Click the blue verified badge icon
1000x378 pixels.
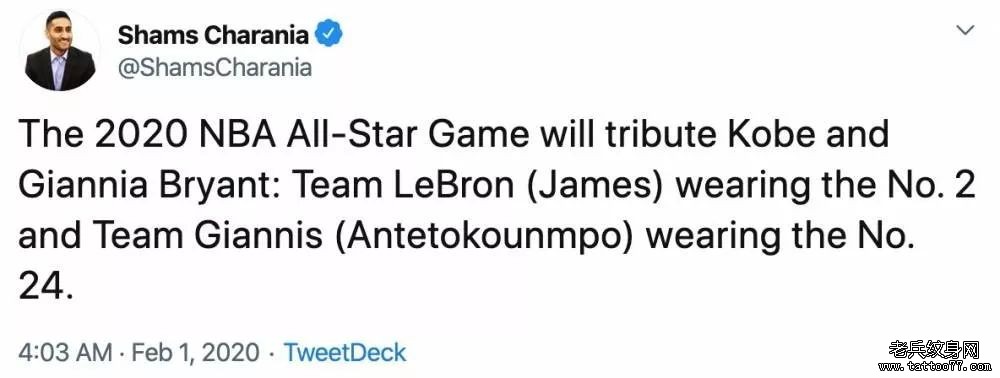pyautogui.click(x=330, y=34)
